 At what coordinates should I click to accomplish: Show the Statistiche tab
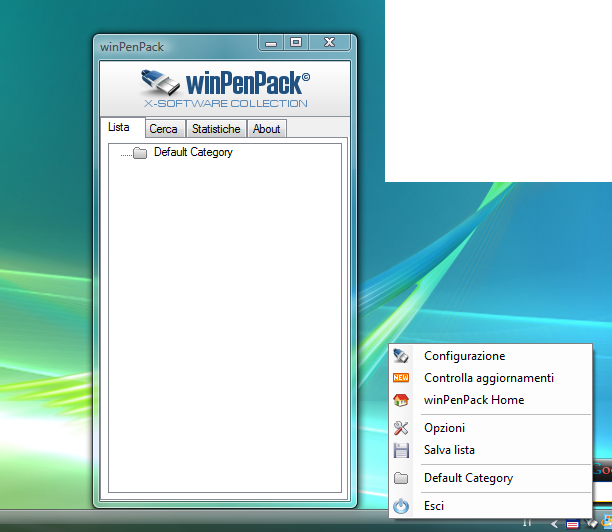[216, 129]
